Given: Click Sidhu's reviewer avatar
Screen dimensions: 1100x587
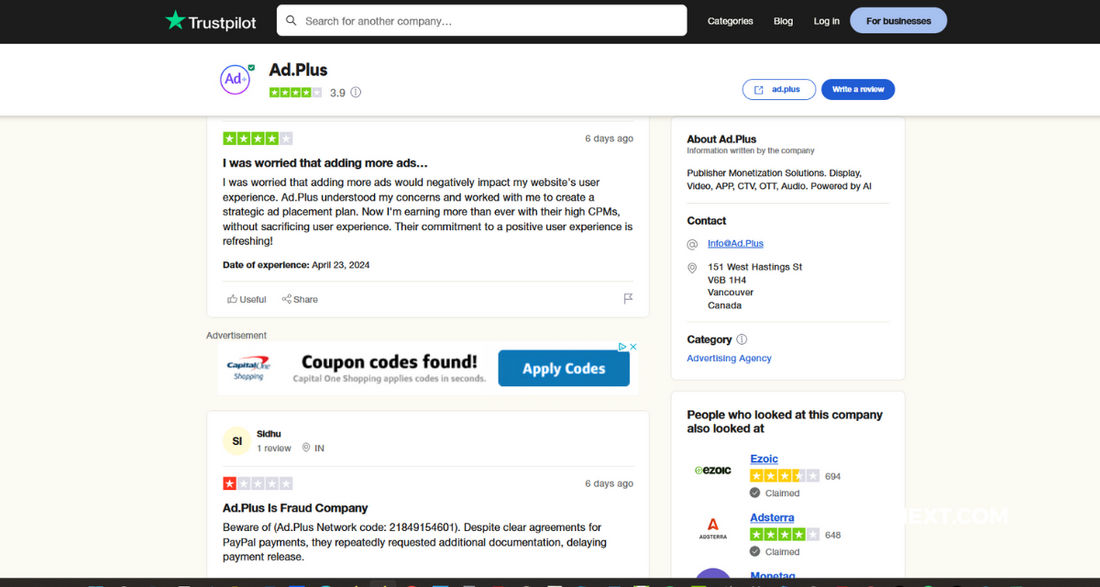Looking at the screenshot, I should click(x=236, y=441).
